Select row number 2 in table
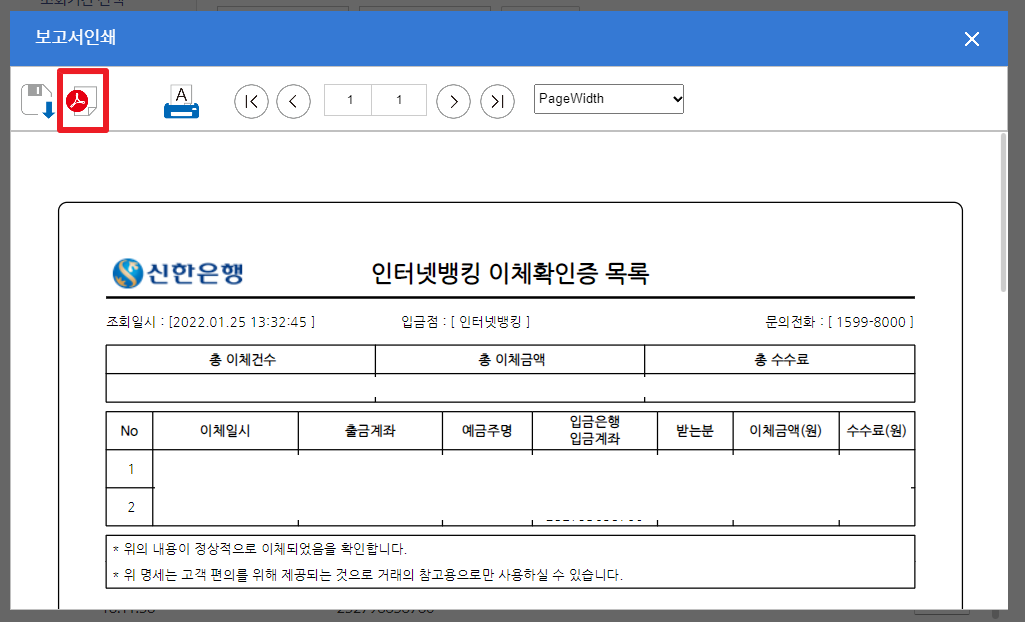 (x=129, y=507)
